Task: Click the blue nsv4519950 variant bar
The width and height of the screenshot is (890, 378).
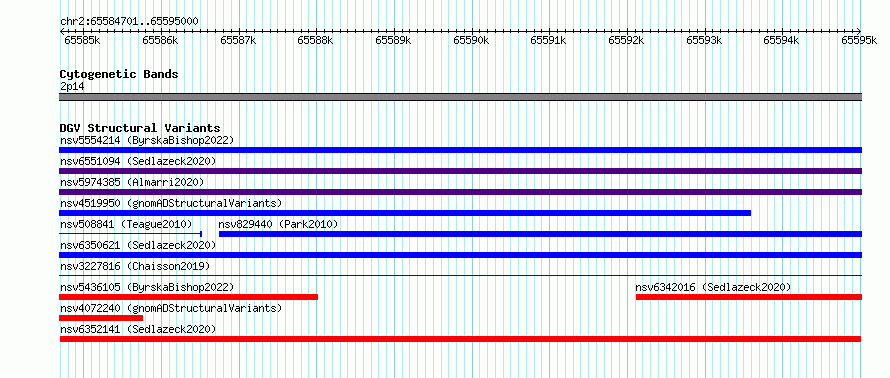Action: point(405,213)
